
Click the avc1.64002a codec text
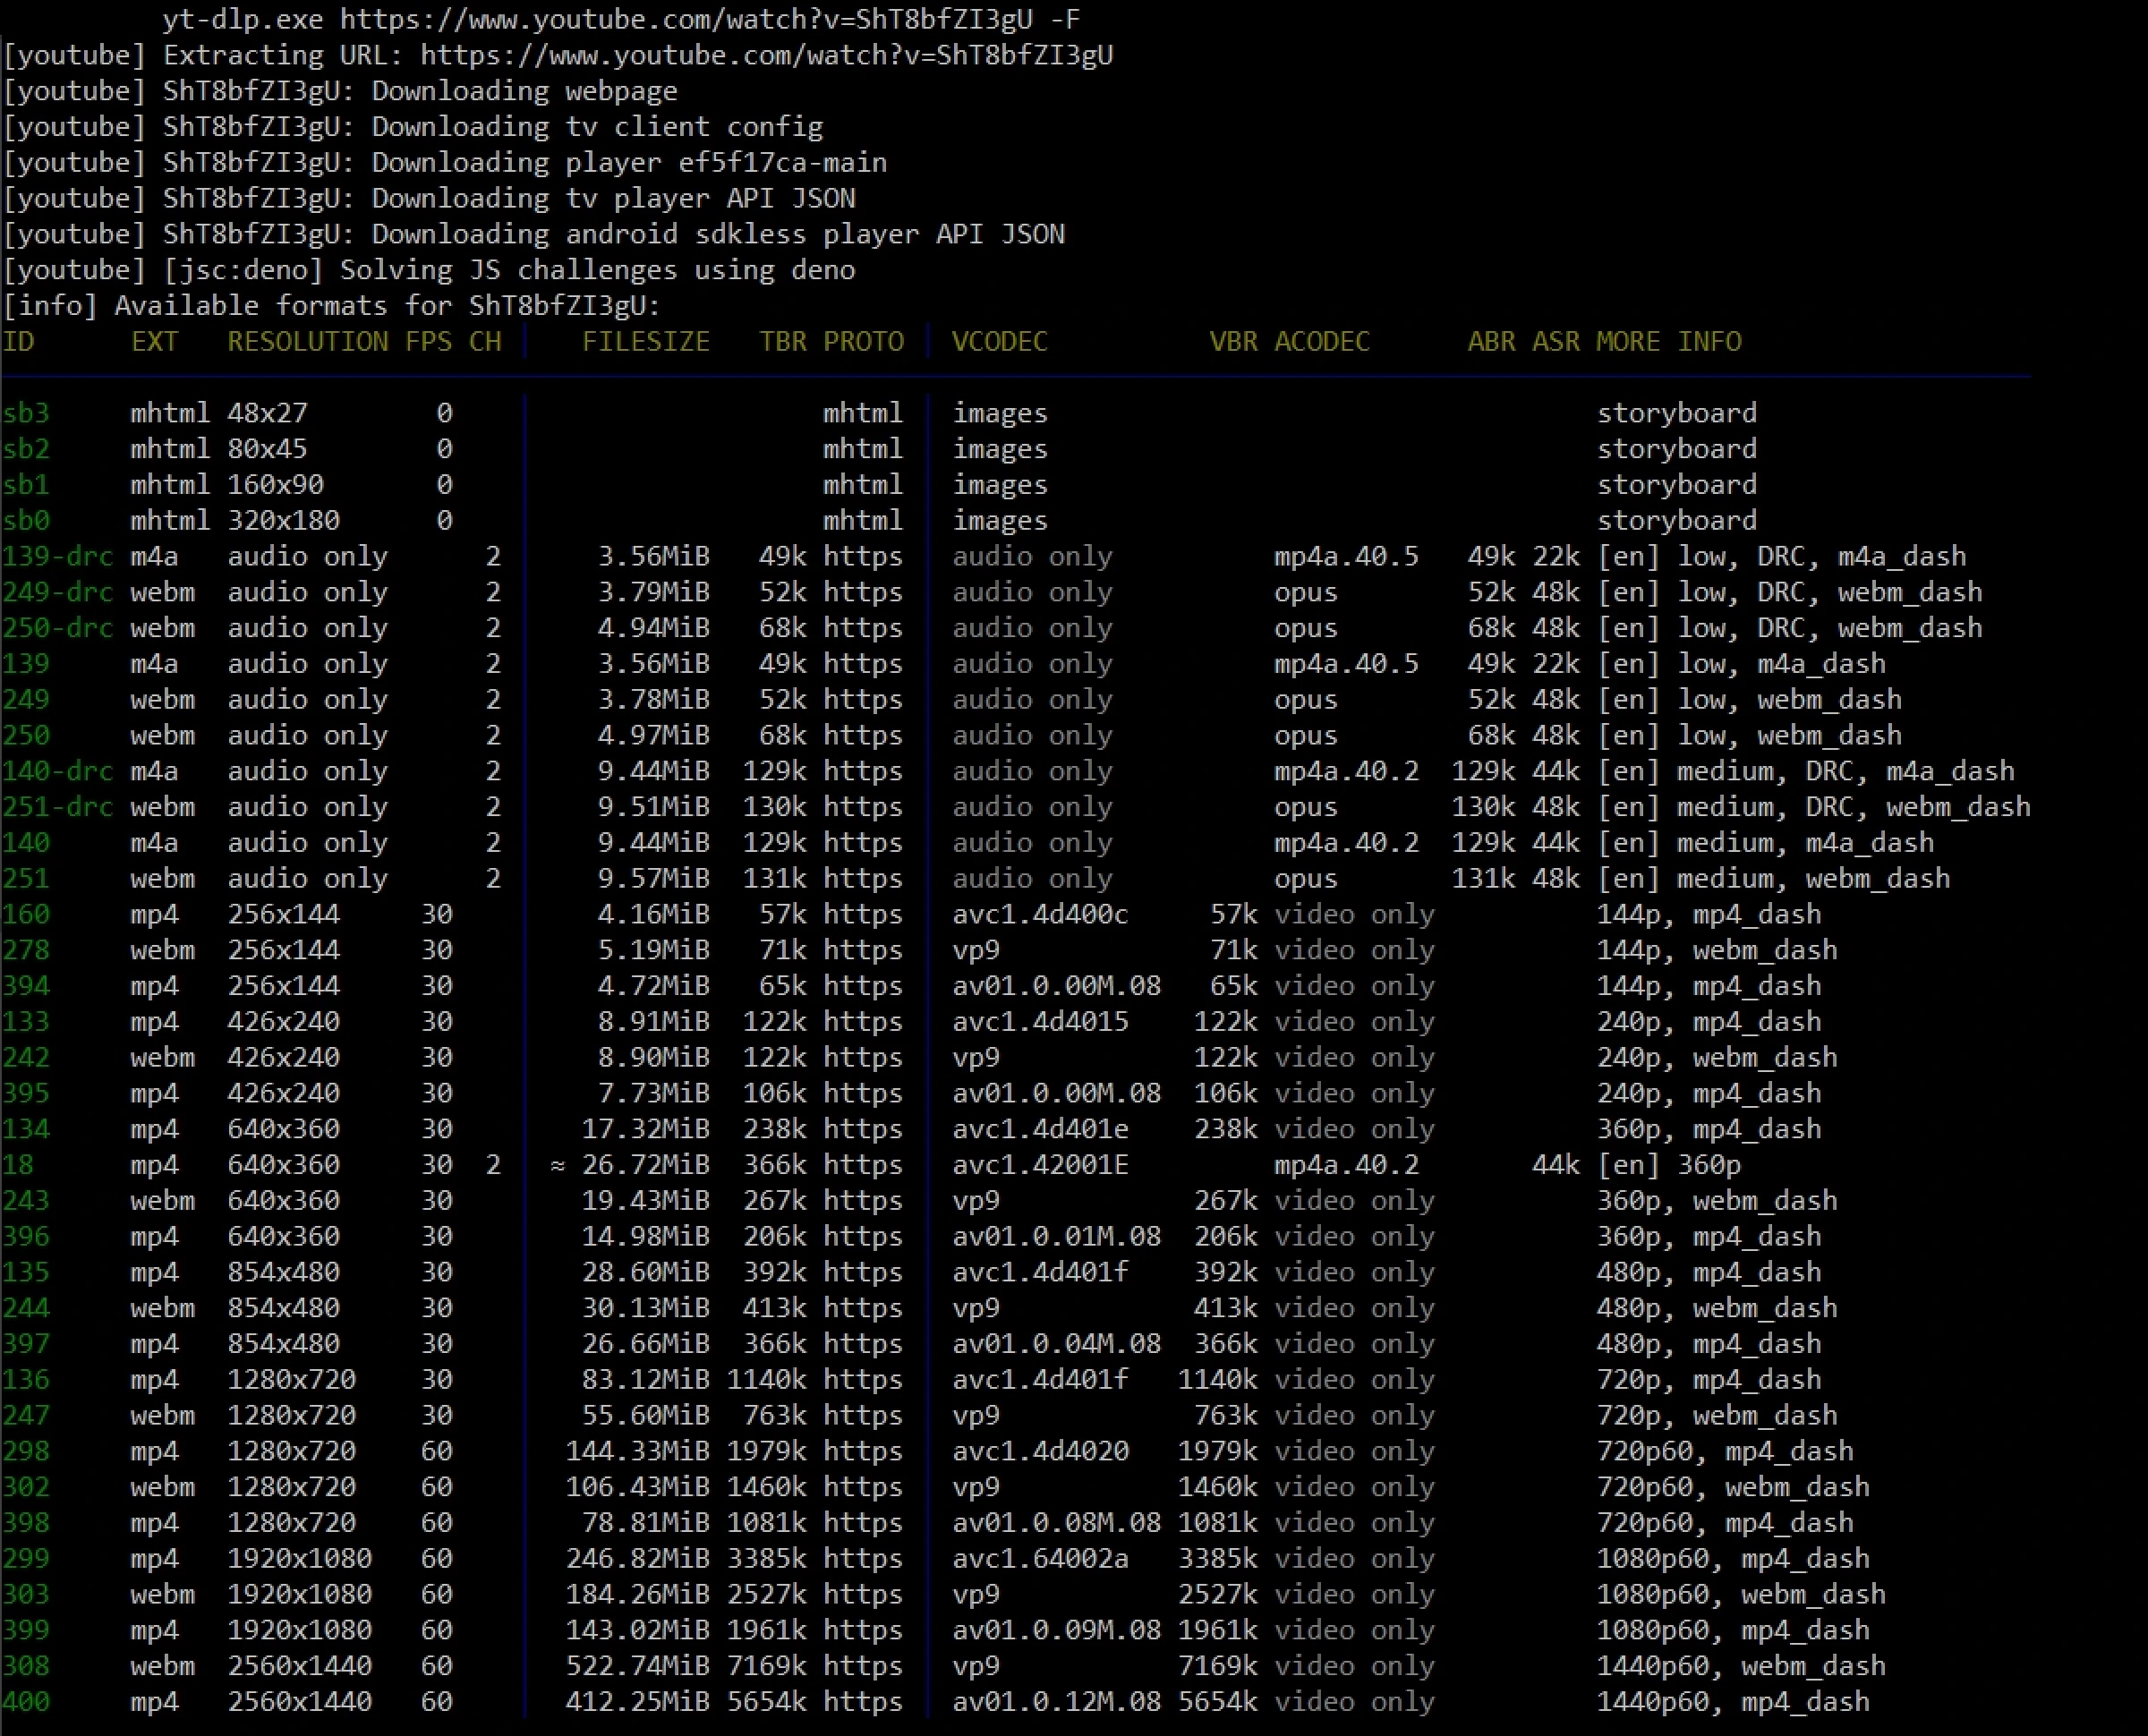tap(1040, 1559)
